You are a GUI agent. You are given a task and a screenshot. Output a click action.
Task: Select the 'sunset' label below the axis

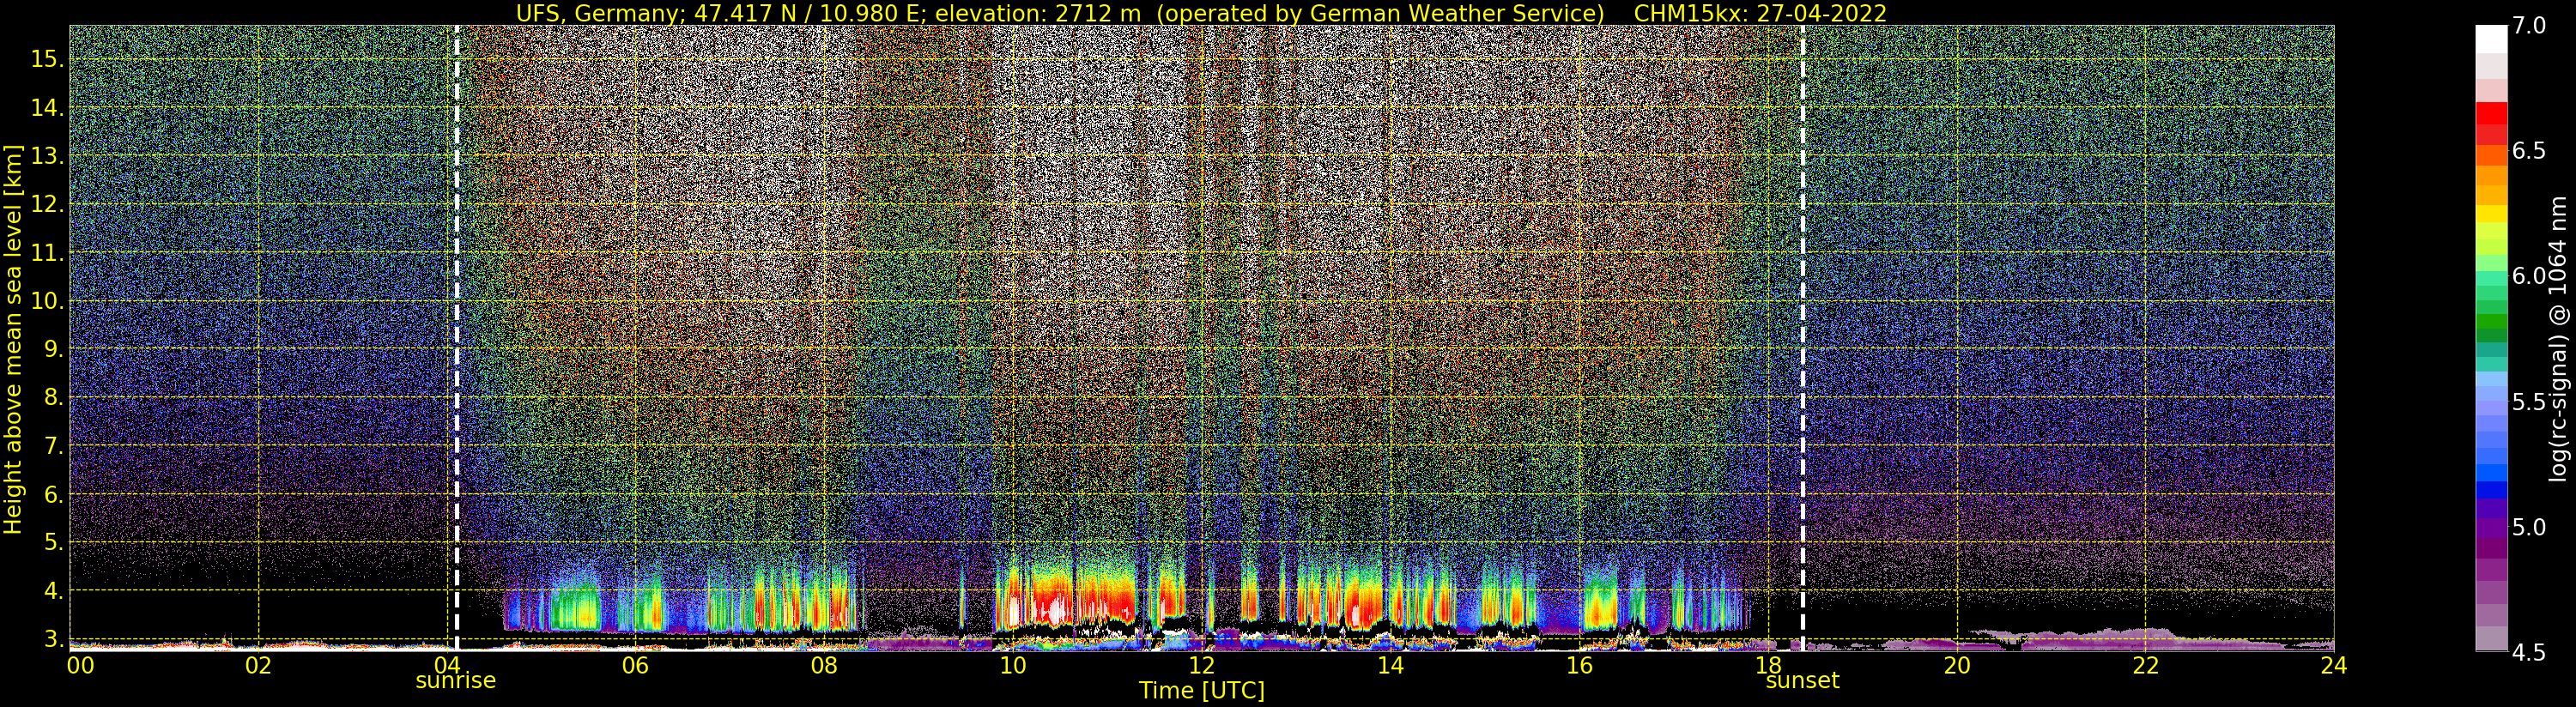pyautogui.click(x=1802, y=681)
